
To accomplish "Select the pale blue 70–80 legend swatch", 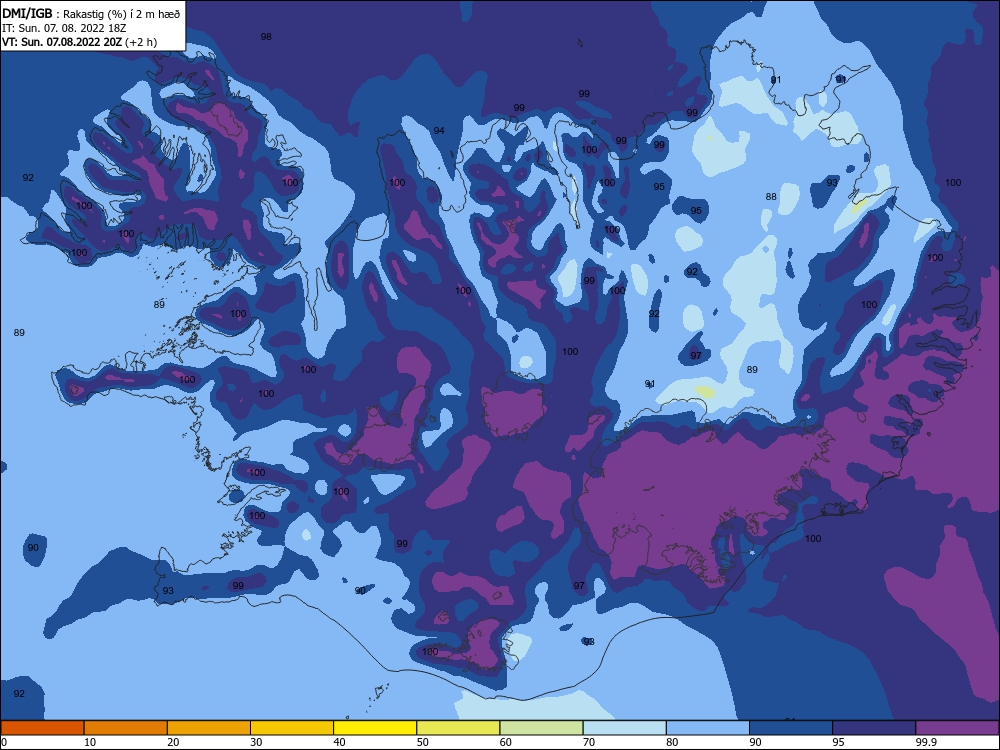I will [x=625, y=728].
